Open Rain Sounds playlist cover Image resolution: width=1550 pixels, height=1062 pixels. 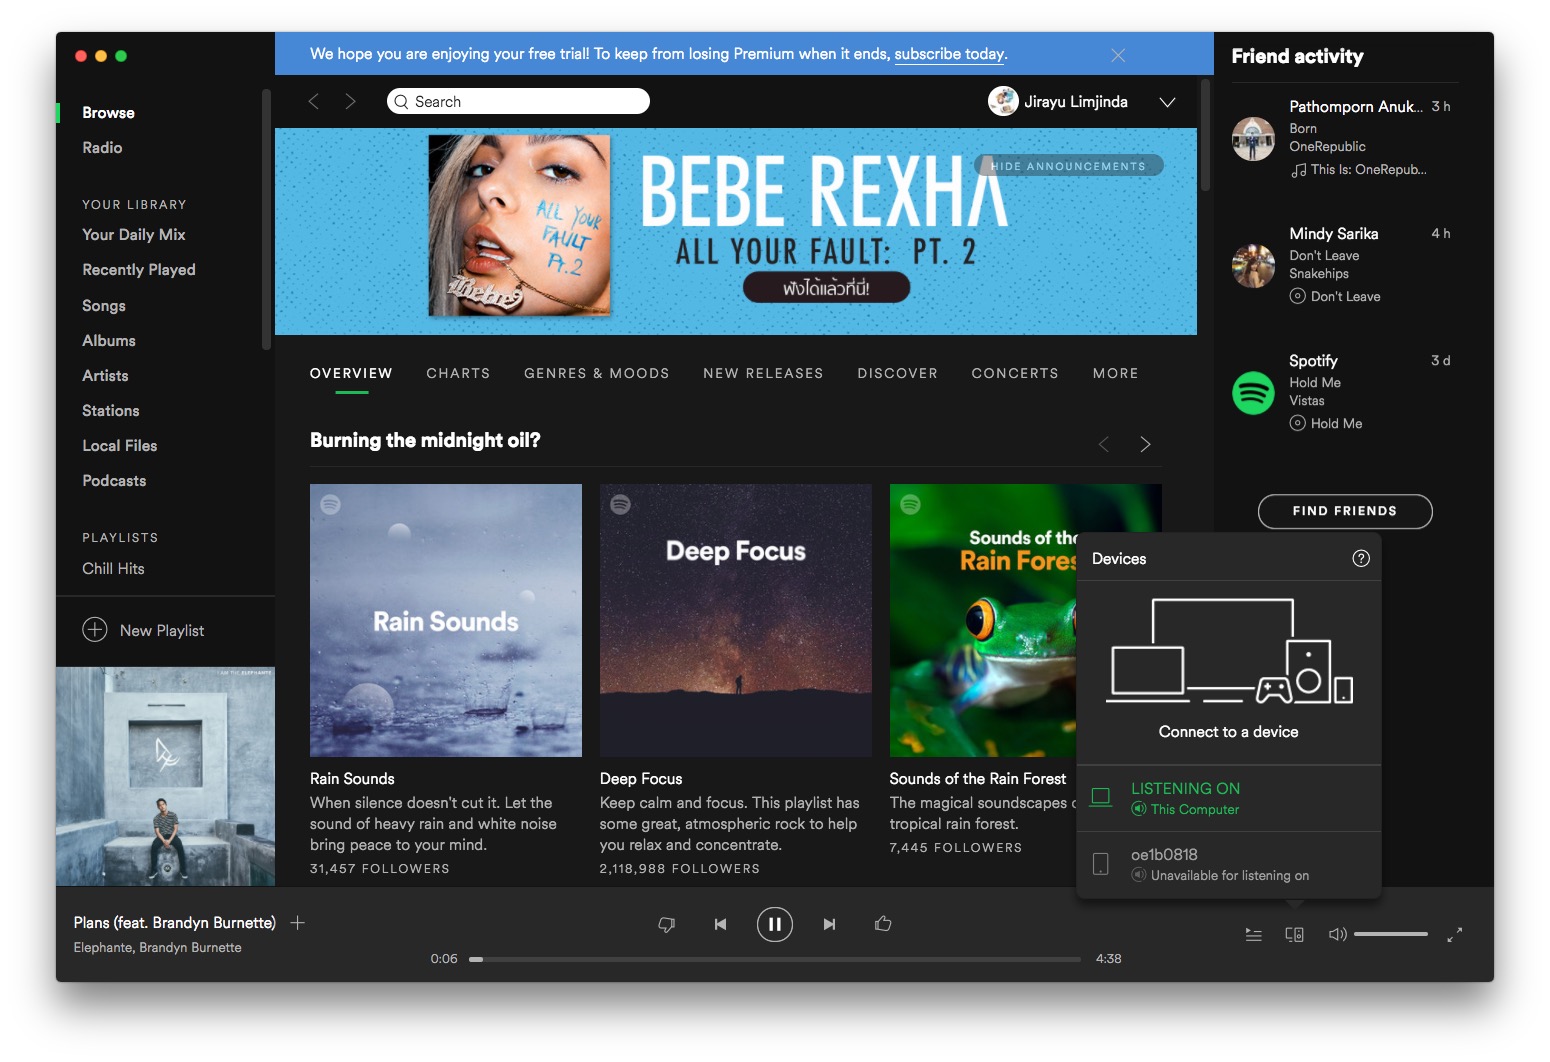point(446,620)
